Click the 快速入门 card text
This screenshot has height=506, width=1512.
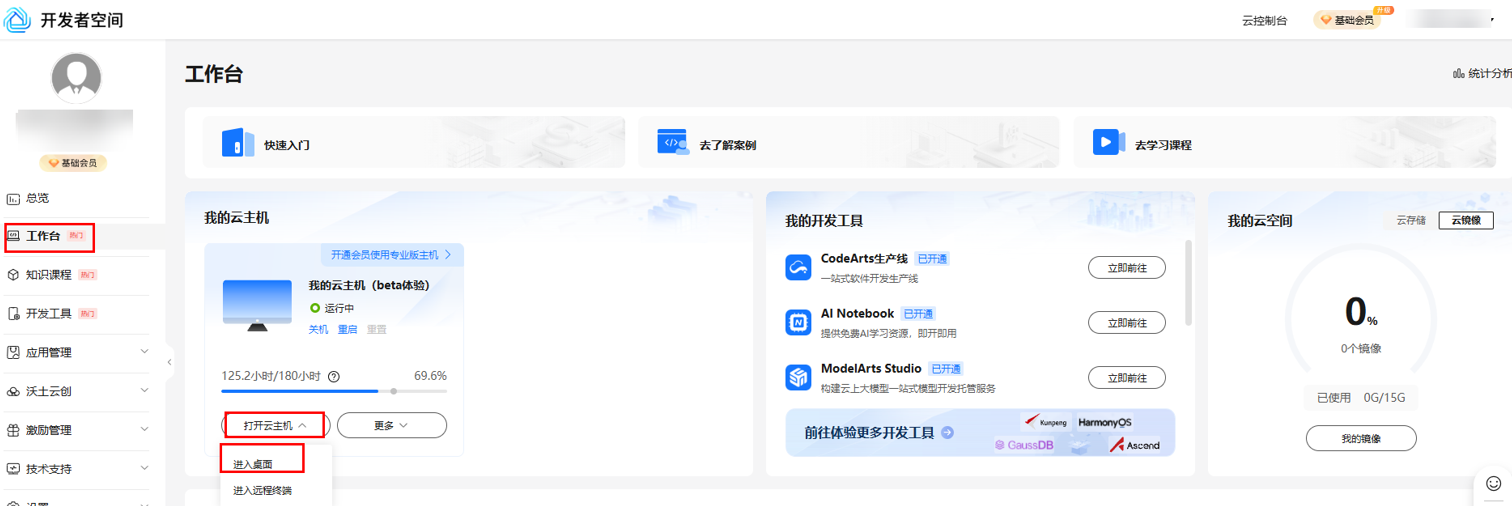[287, 145]
